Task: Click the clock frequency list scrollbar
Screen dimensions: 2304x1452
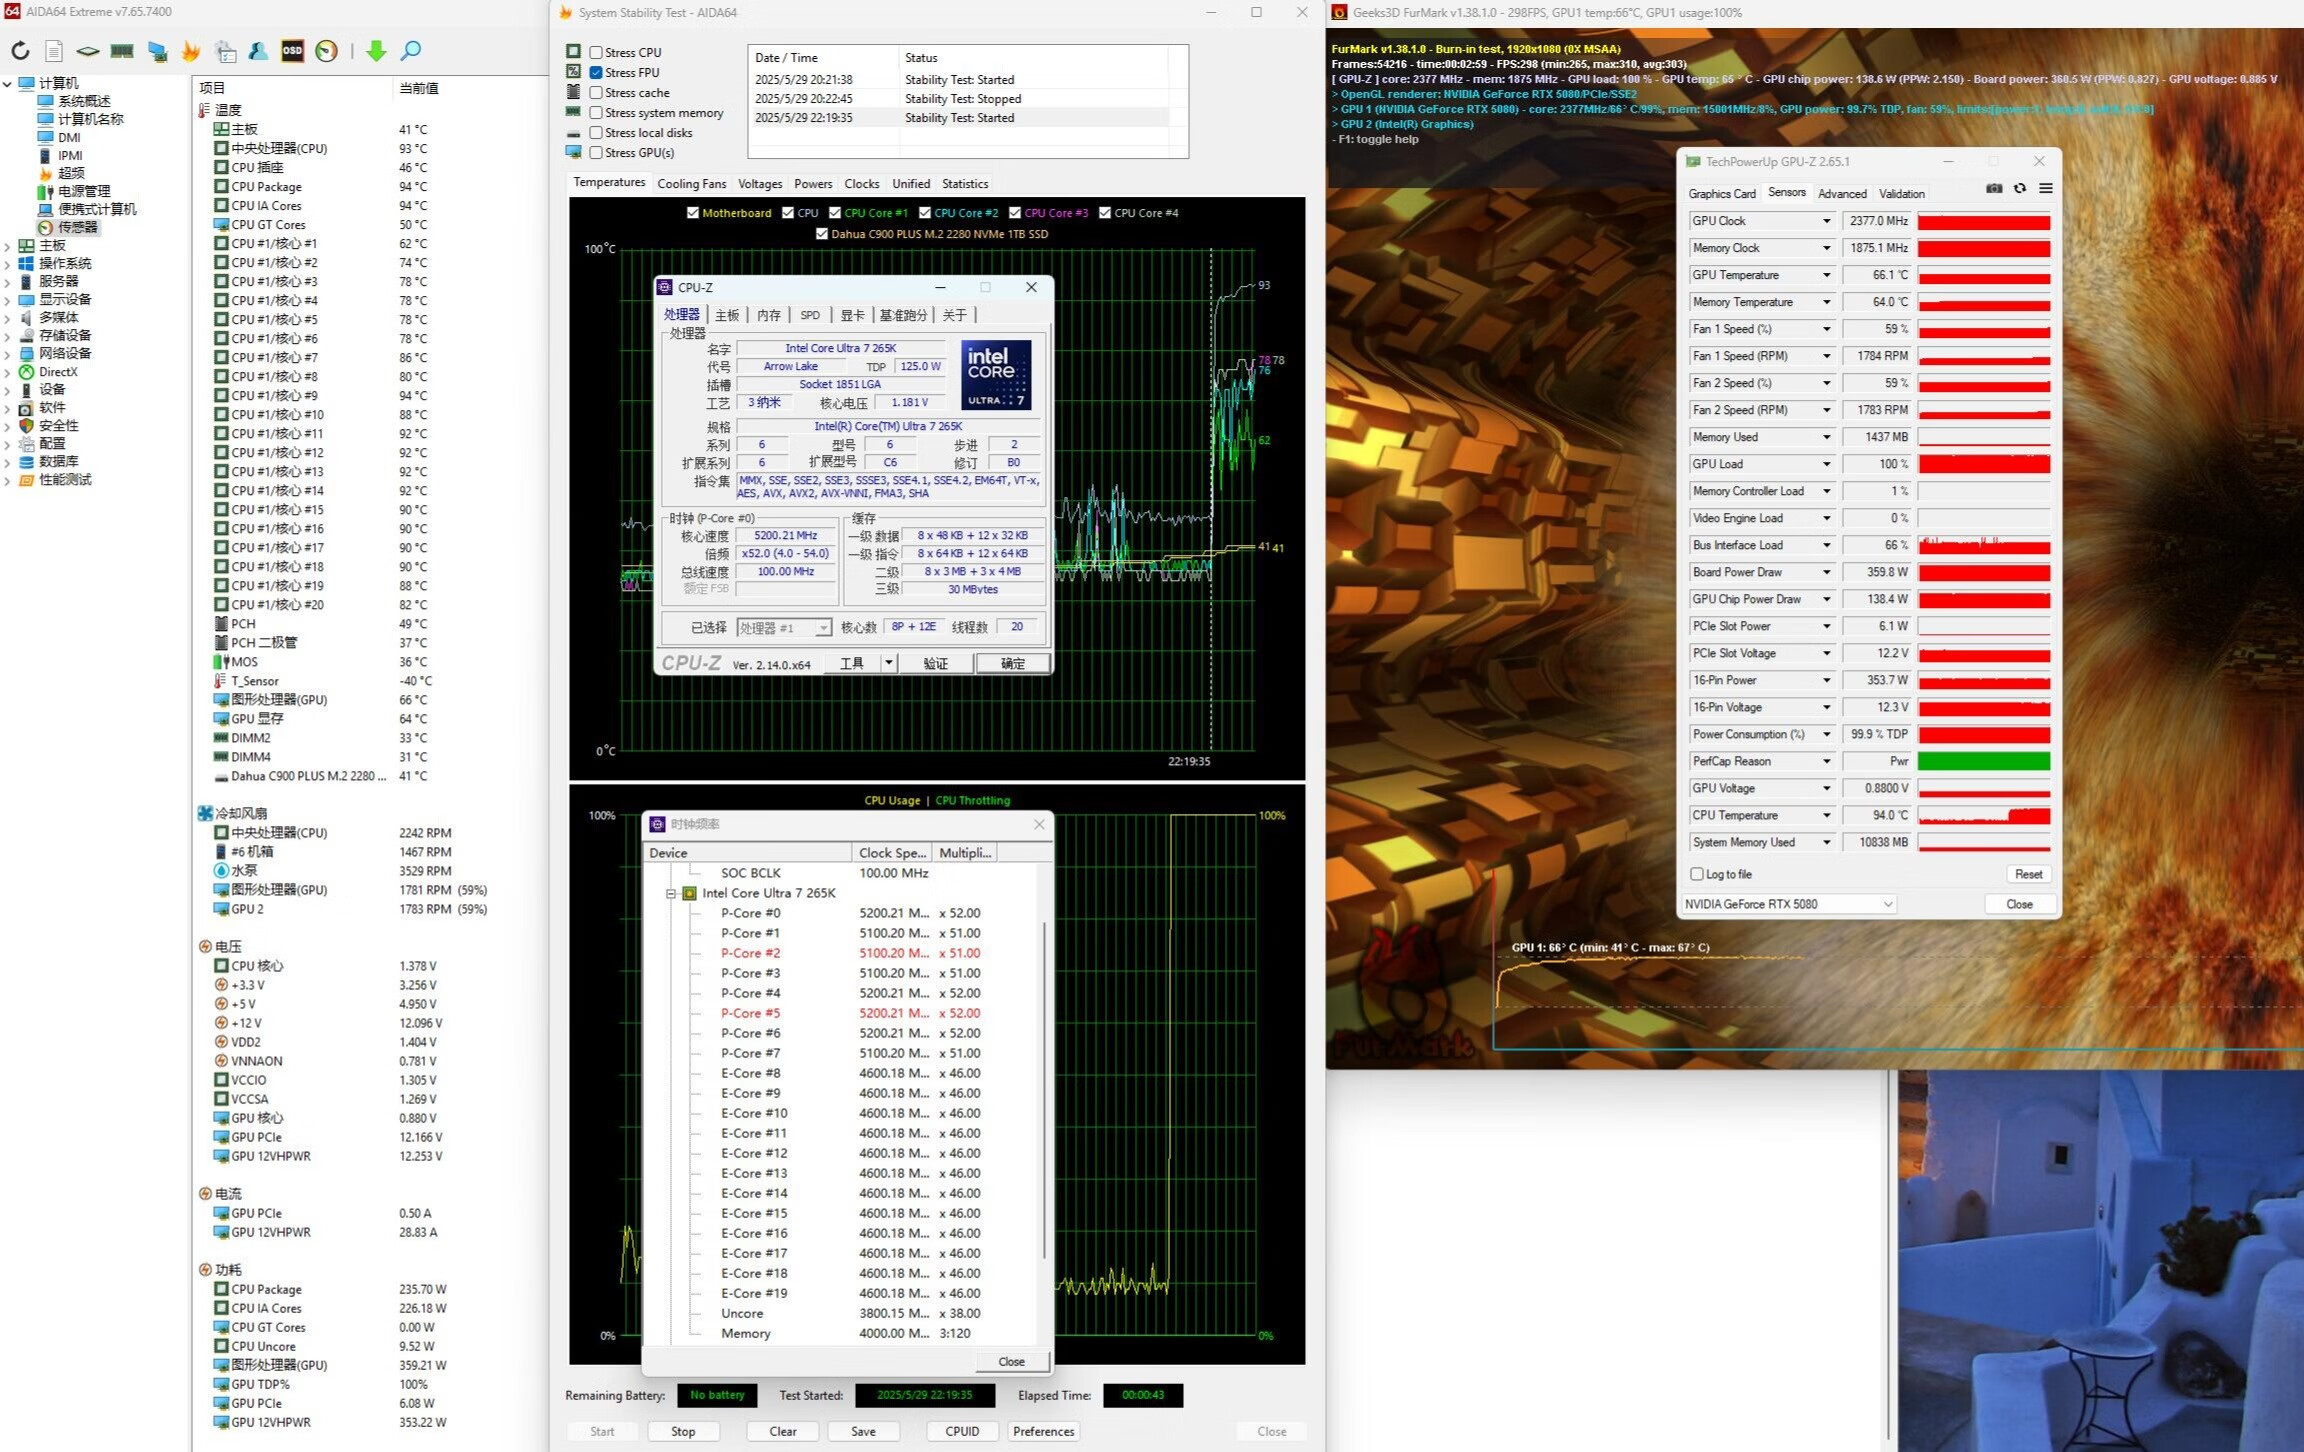Action: pos(1045,1090)
